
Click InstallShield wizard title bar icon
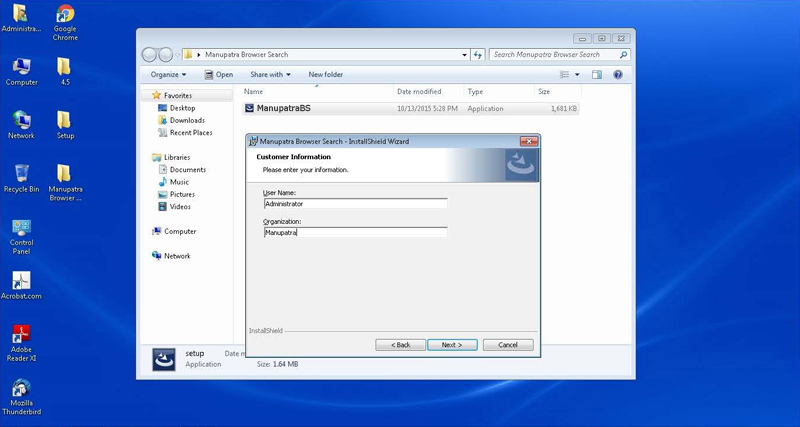(253, 141)
